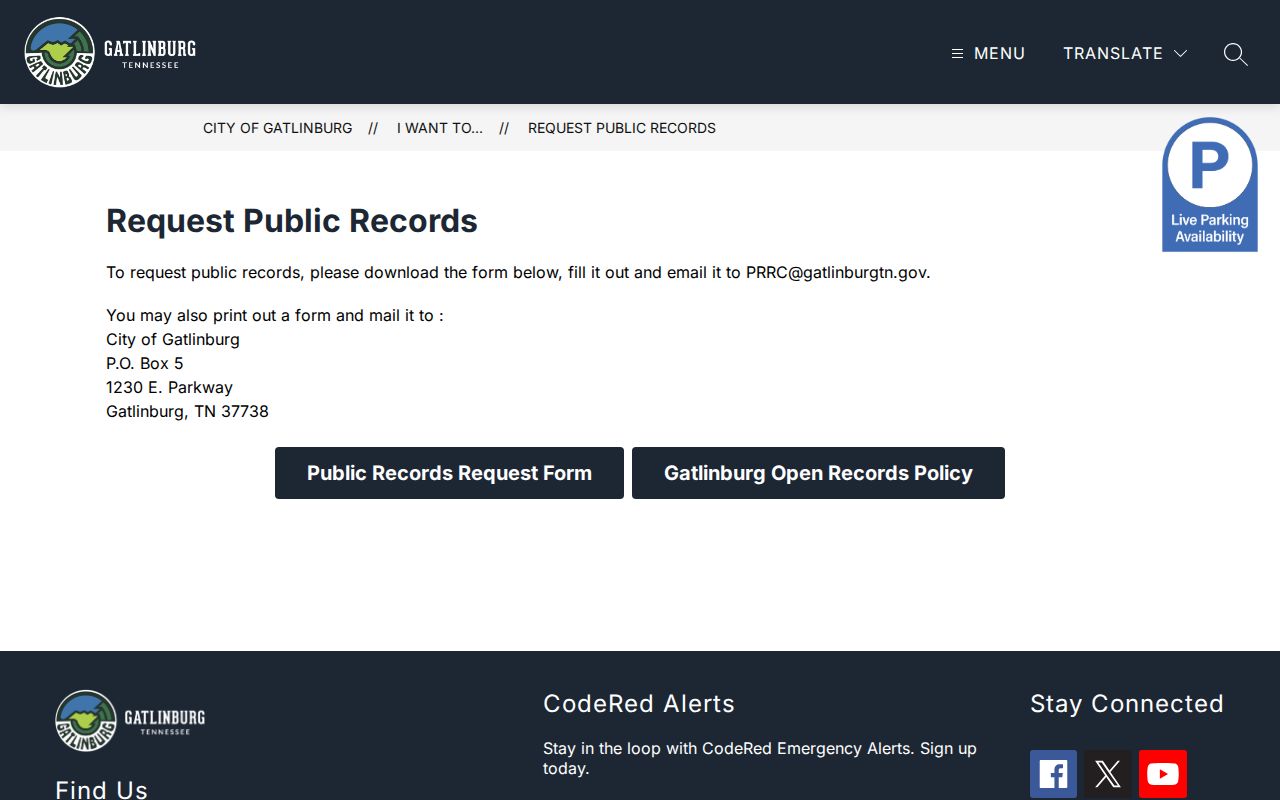The image size is (1280, 800).
Task: Open the YouTube icon in footer
Action: point(1163,774)
